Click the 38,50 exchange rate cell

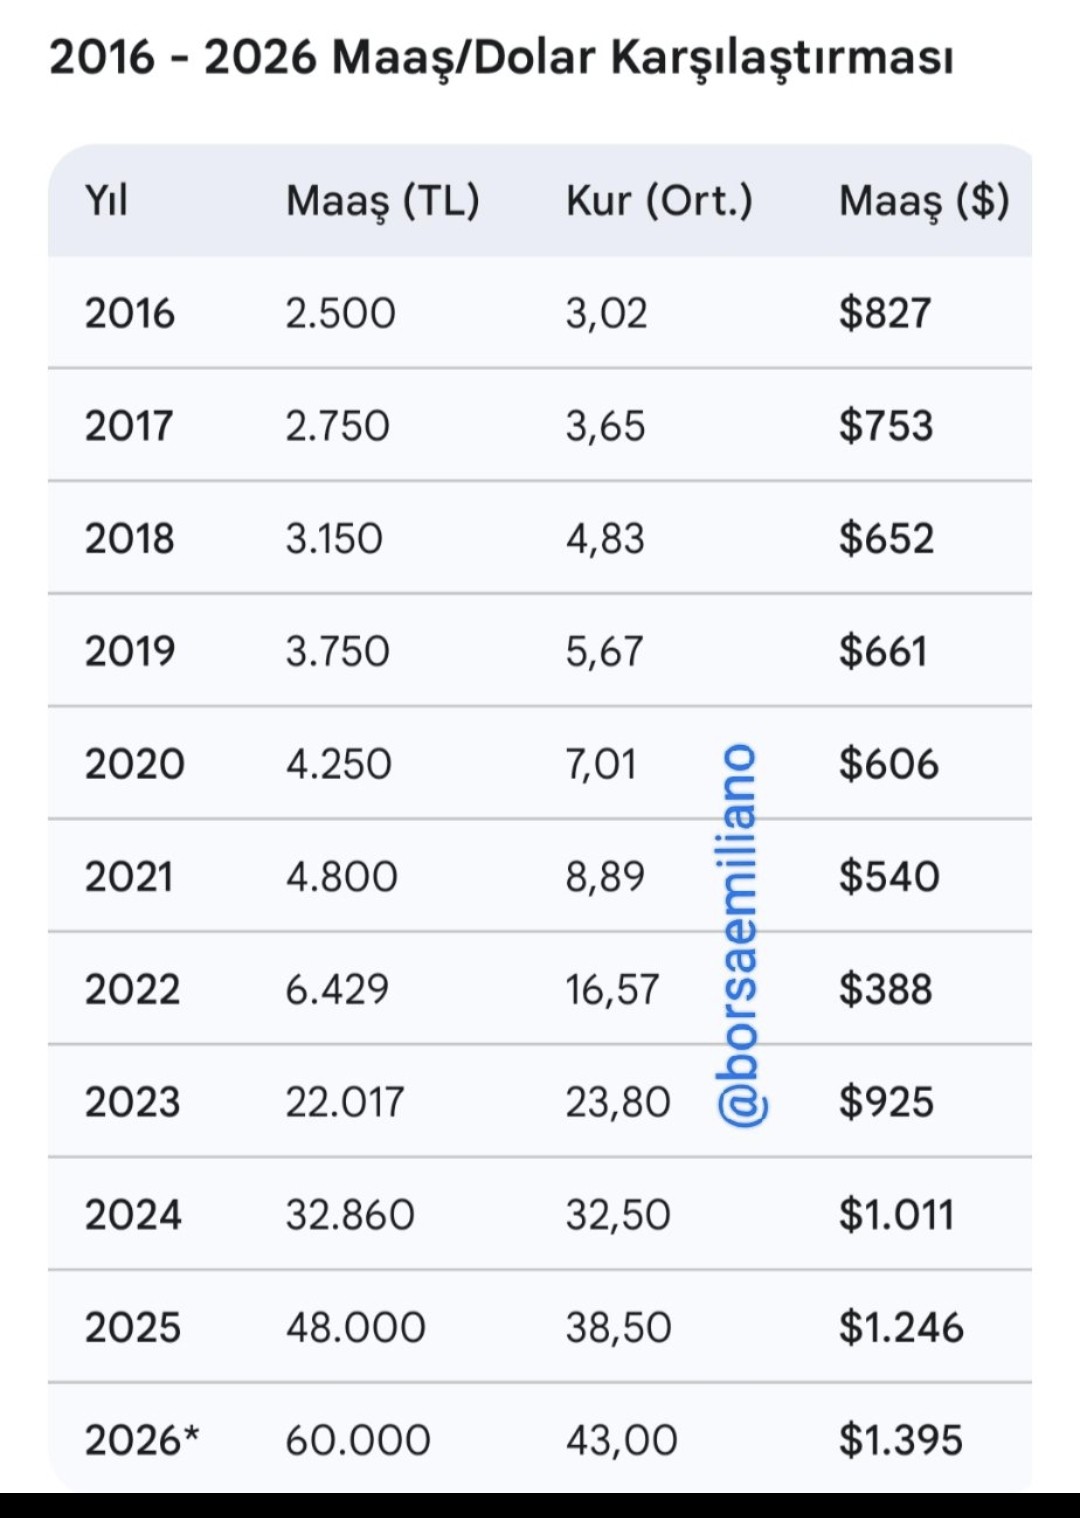618,1328
